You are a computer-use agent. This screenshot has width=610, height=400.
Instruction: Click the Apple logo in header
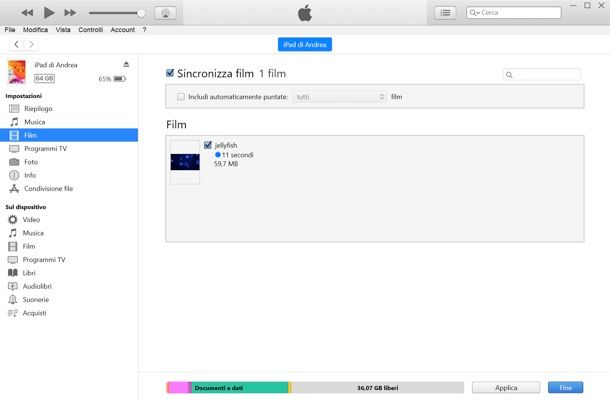[x=305, y=13]
